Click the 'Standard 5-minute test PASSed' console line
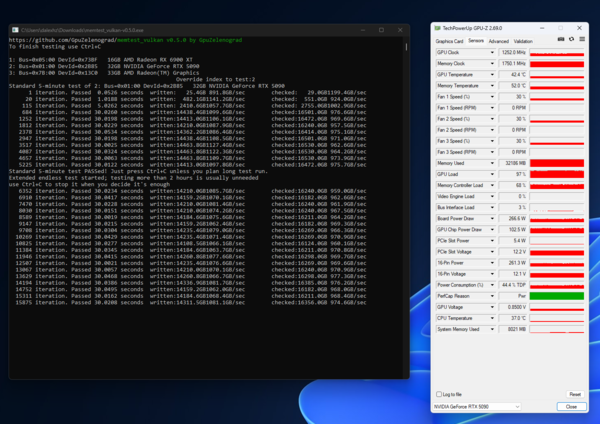Viewport: 600px width, 424px height. [x=138, y=171]
